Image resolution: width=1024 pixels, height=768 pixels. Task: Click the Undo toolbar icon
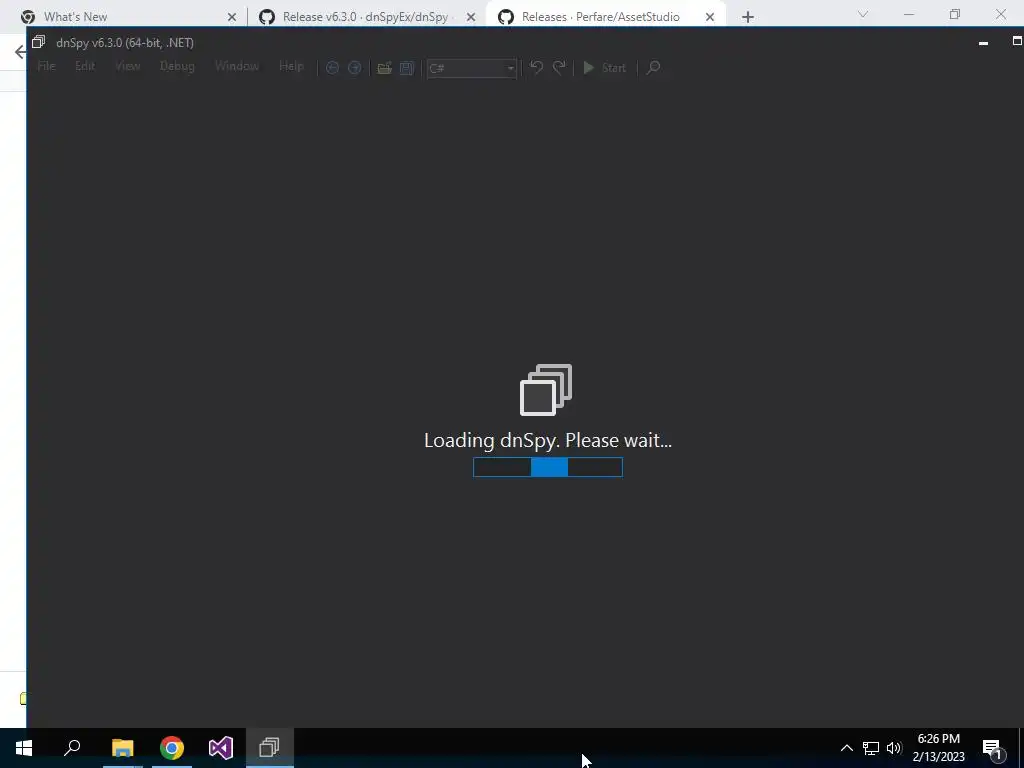pyautogui.click(x=536, y=68)
